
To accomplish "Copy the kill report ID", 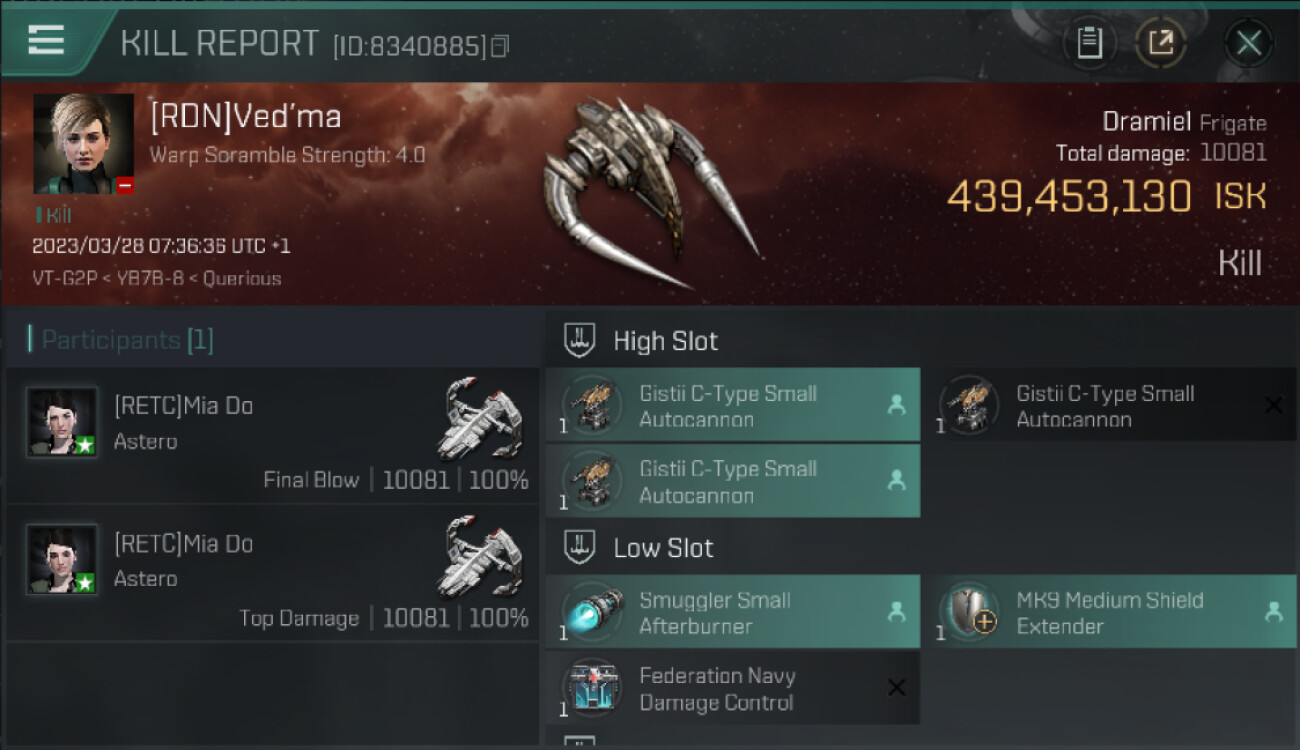I will 500,46.
